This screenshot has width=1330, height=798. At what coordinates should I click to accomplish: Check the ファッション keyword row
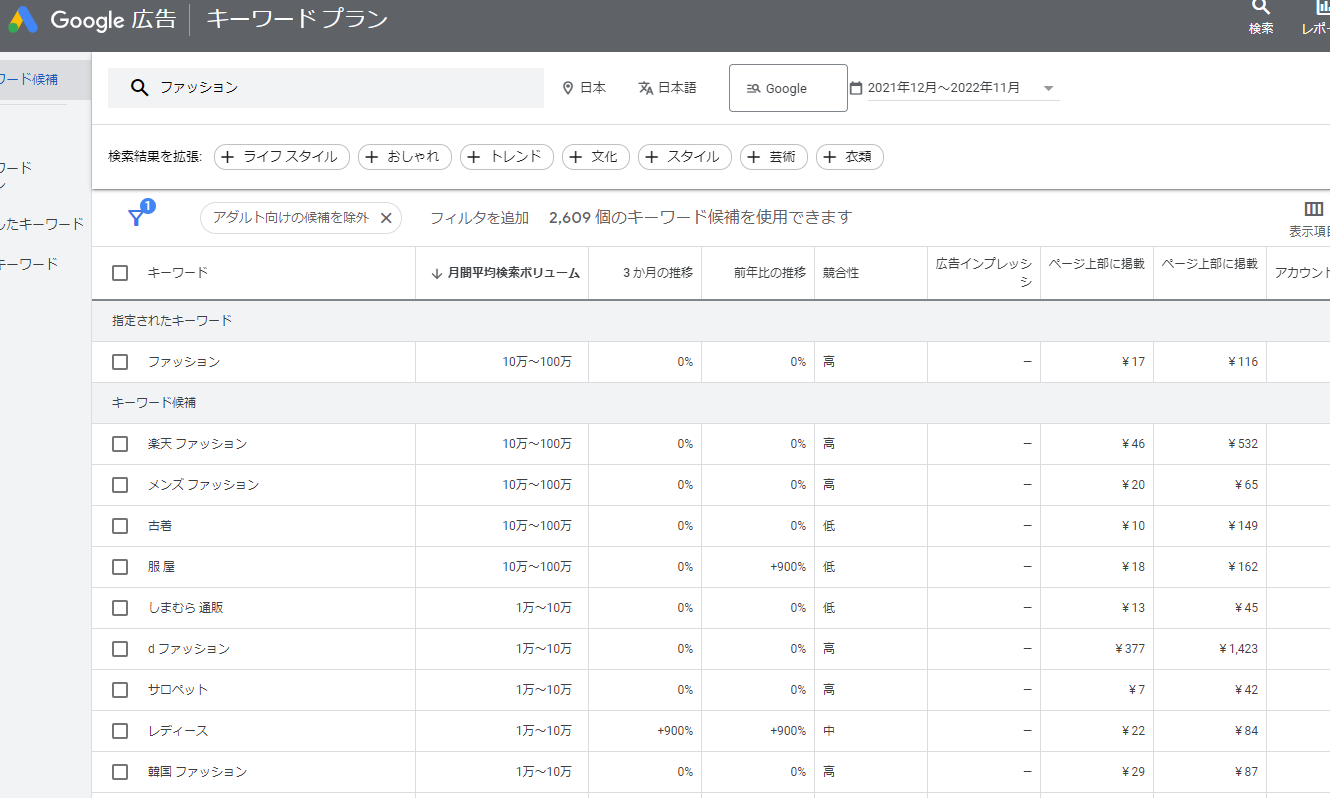tap(120, 362)
